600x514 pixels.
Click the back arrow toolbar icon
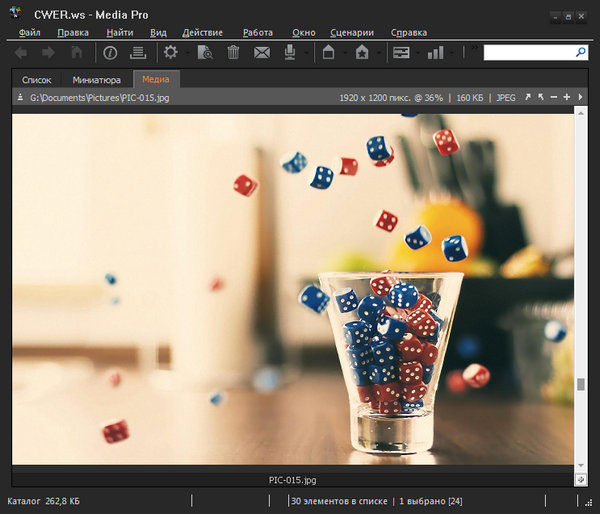(21, 52)
